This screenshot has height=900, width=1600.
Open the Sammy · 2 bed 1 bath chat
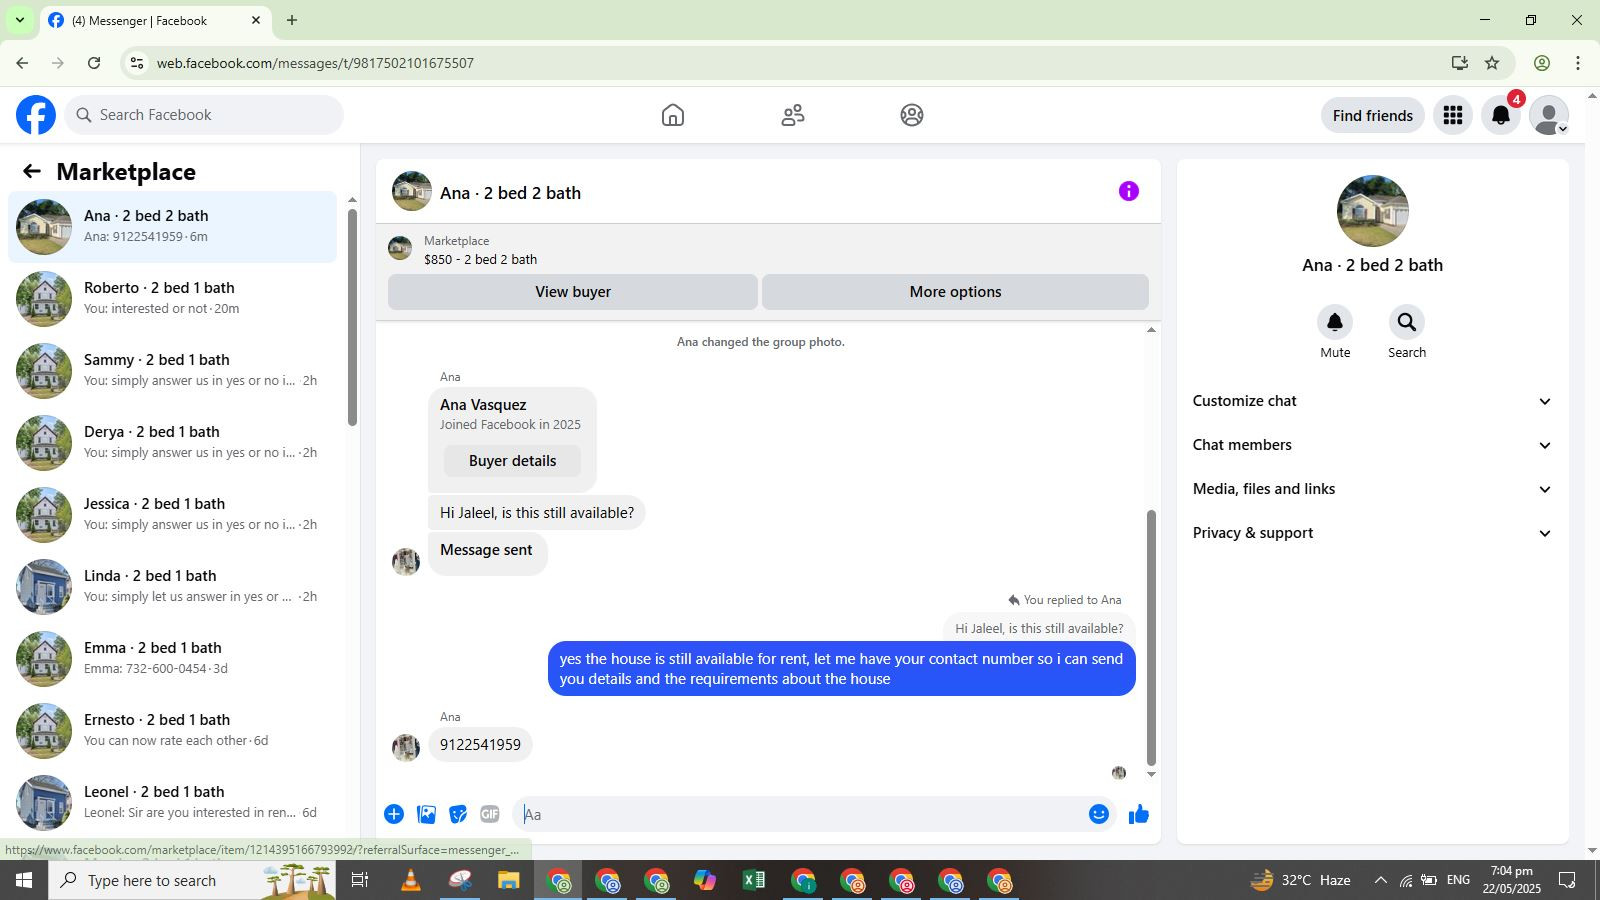coord(172,371)
